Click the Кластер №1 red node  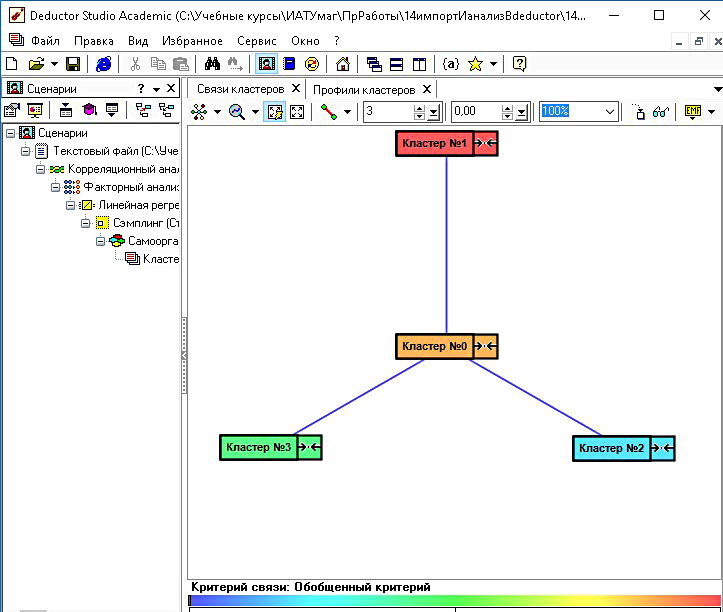point(446,143)
